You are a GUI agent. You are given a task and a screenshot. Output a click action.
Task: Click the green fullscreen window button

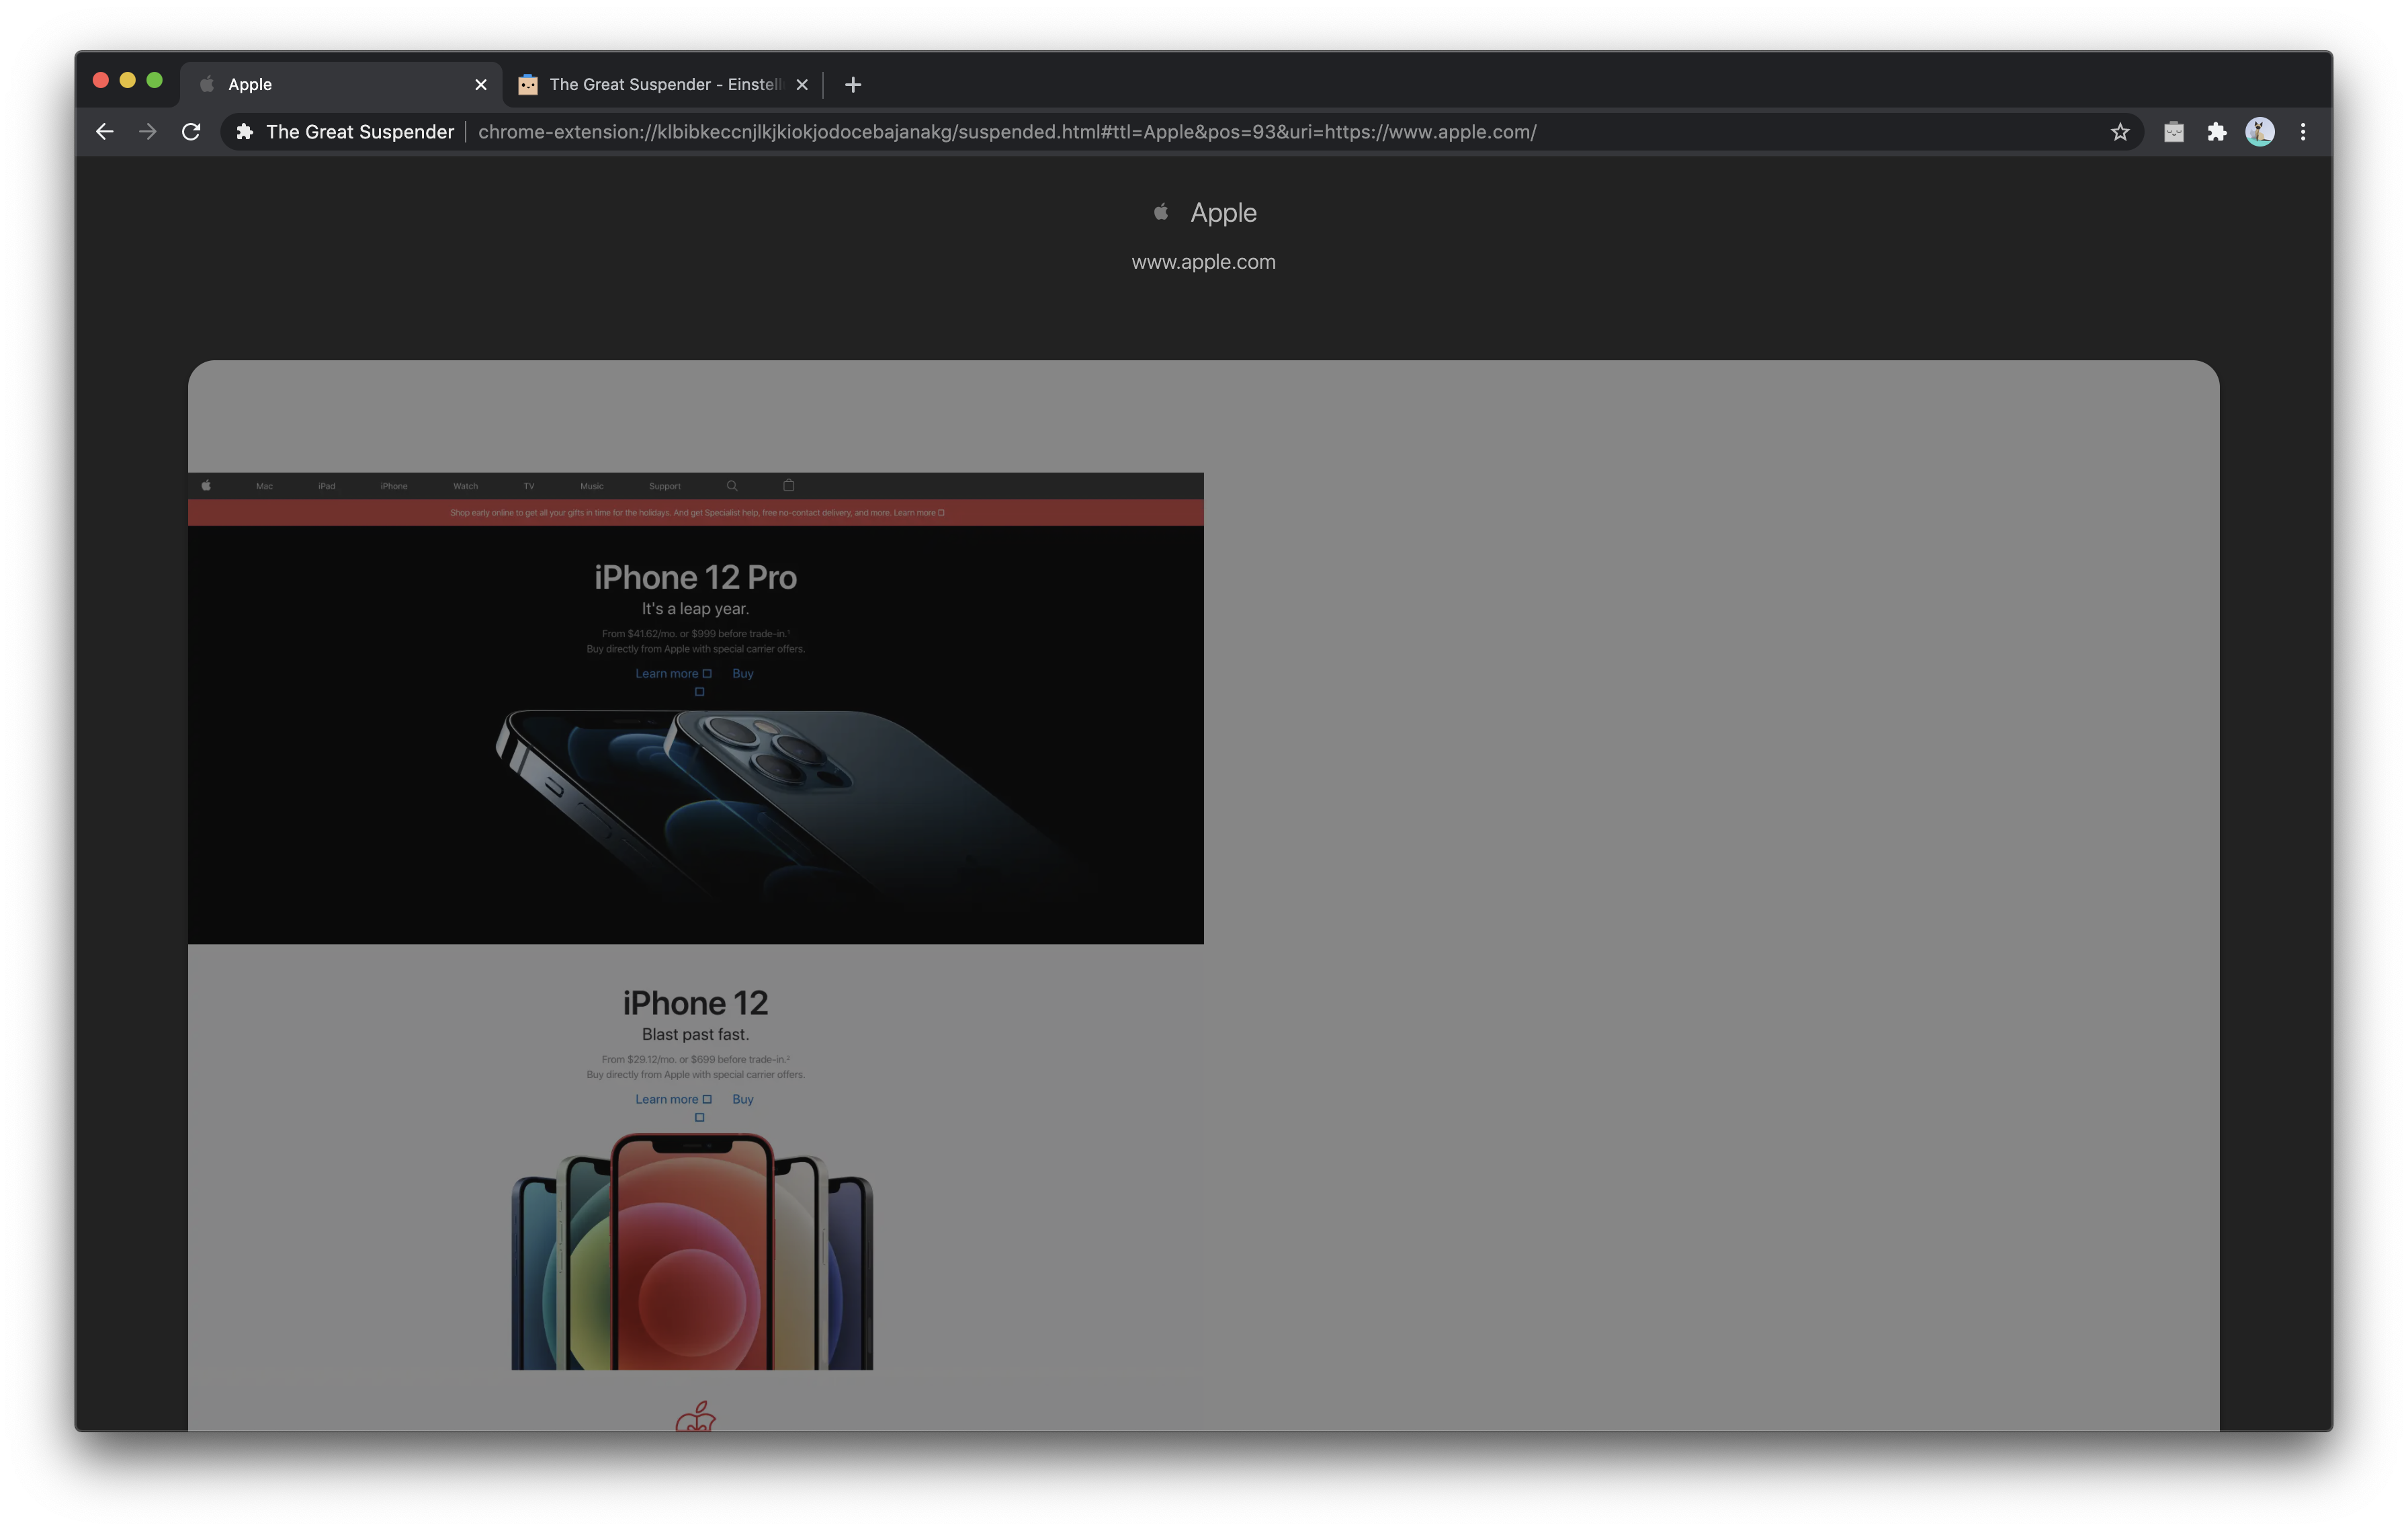point(155,81)
